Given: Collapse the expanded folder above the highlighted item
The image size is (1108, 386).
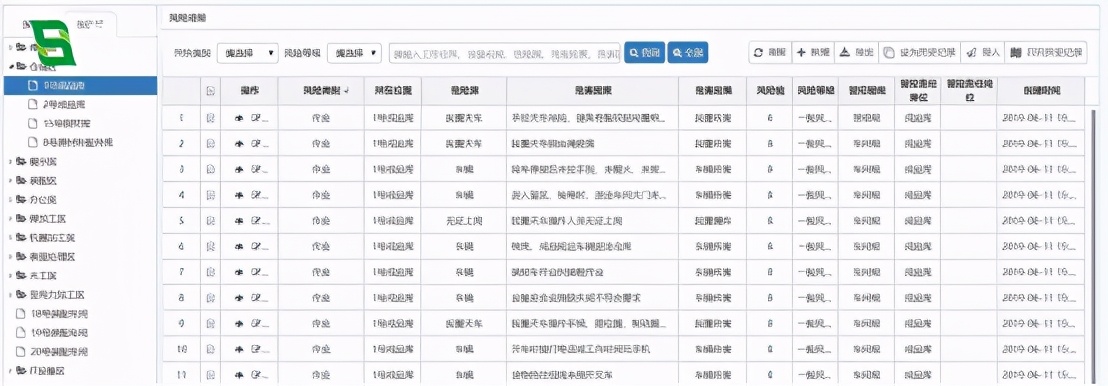Looking at the screenshot, I should 11,66.
